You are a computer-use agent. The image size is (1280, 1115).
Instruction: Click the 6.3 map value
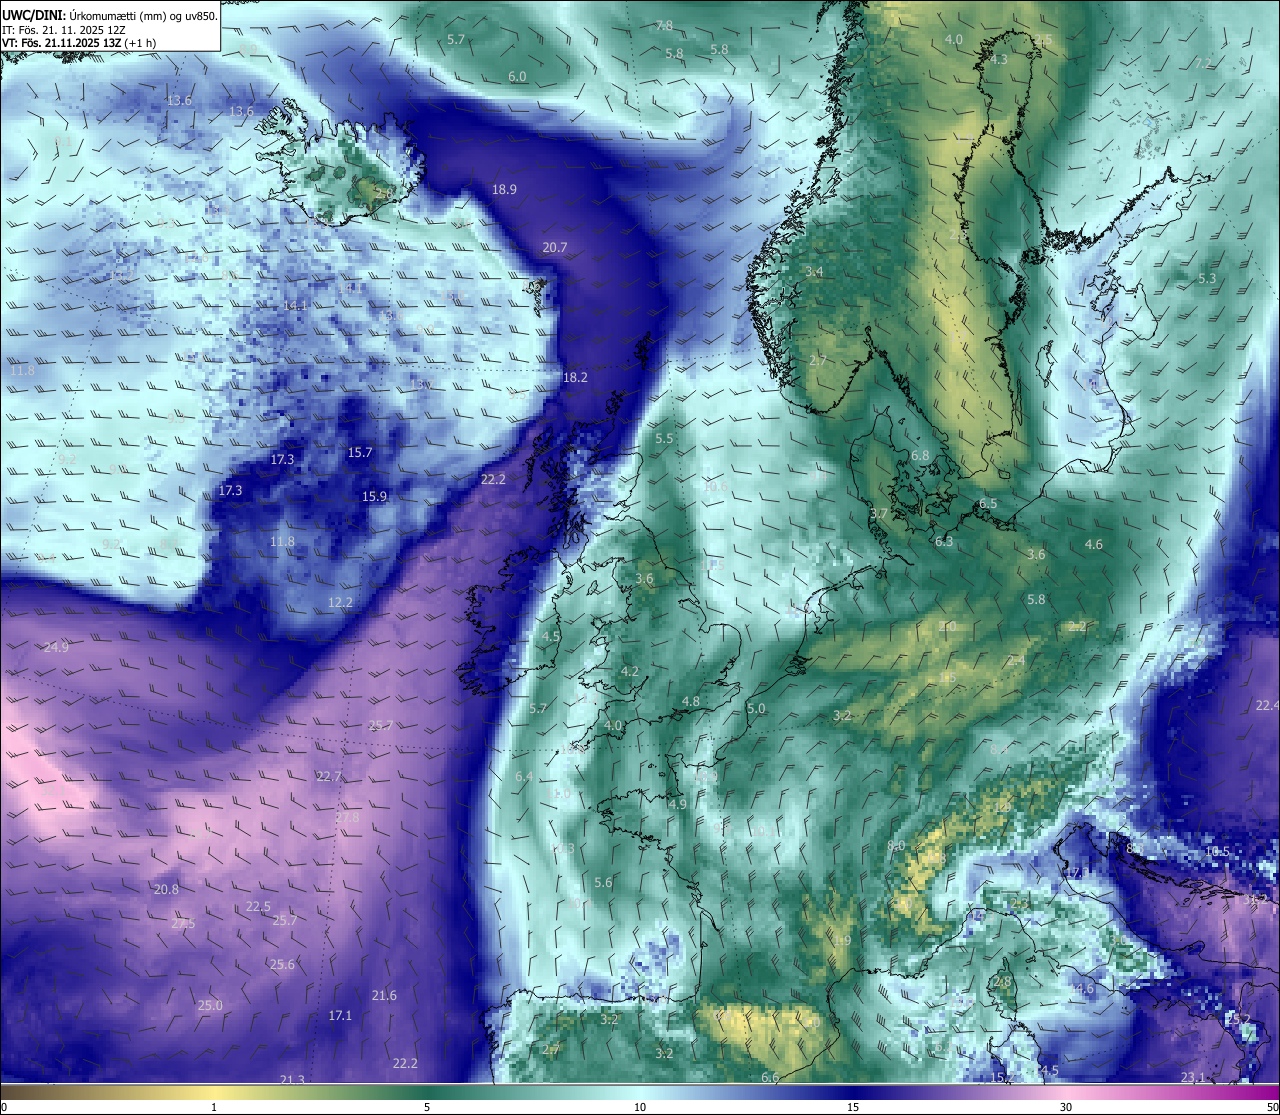click(944, 541)
